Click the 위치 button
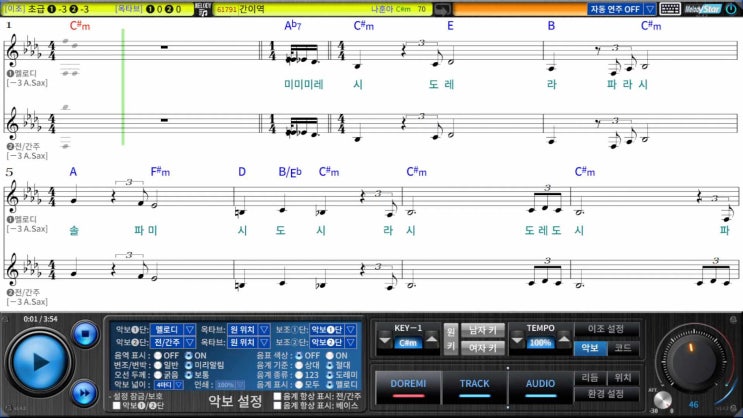 pyautogui.click(x=623, y=378)
